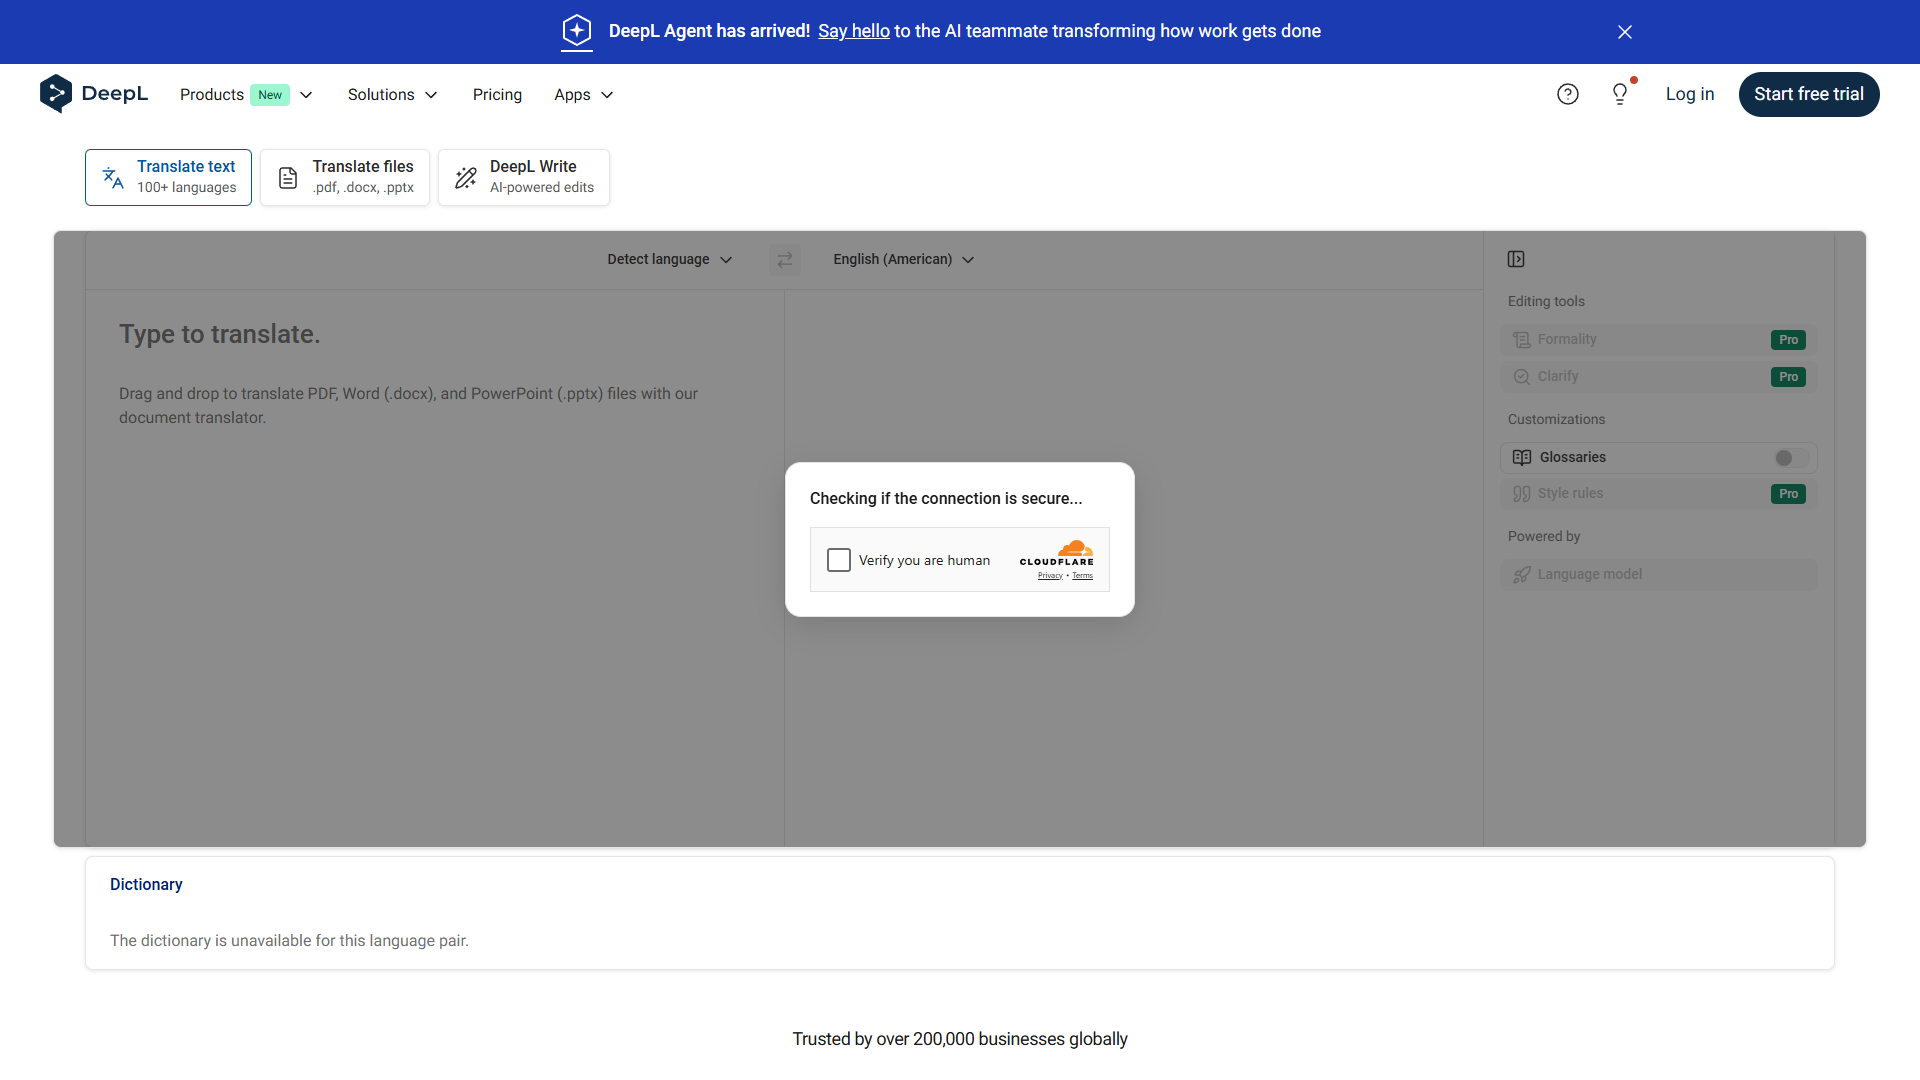The image size is (1920, 1080).
Task: Toggle the Glossaries switch
Action: coord(1790,458)
